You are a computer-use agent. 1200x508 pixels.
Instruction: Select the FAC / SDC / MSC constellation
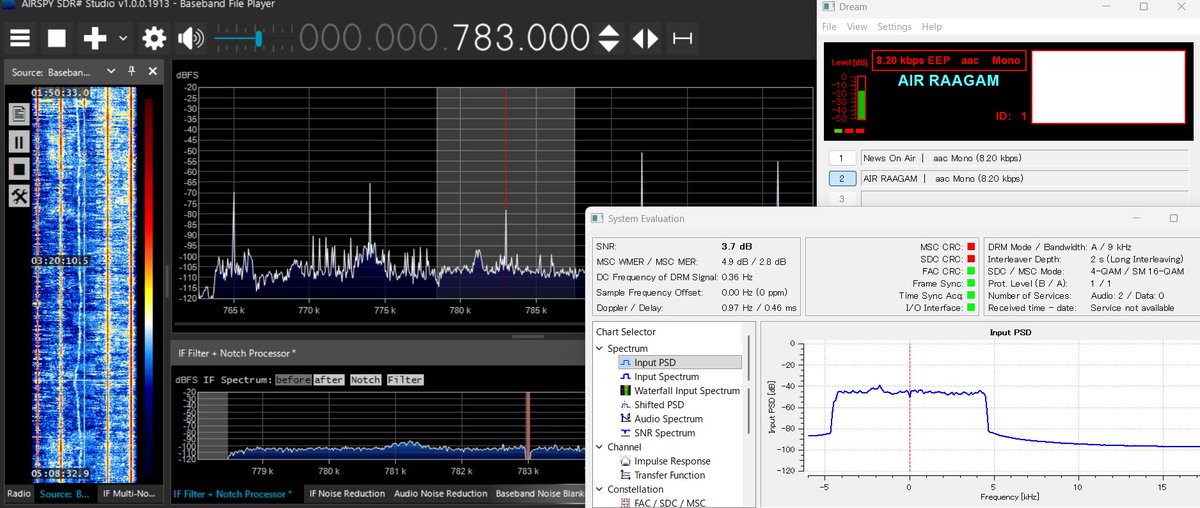coord(662,503)
